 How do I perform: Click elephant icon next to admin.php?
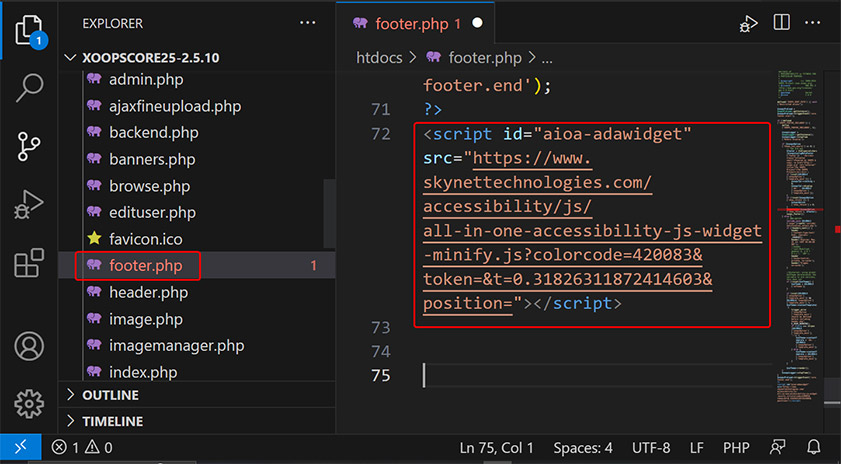(94, 79)
